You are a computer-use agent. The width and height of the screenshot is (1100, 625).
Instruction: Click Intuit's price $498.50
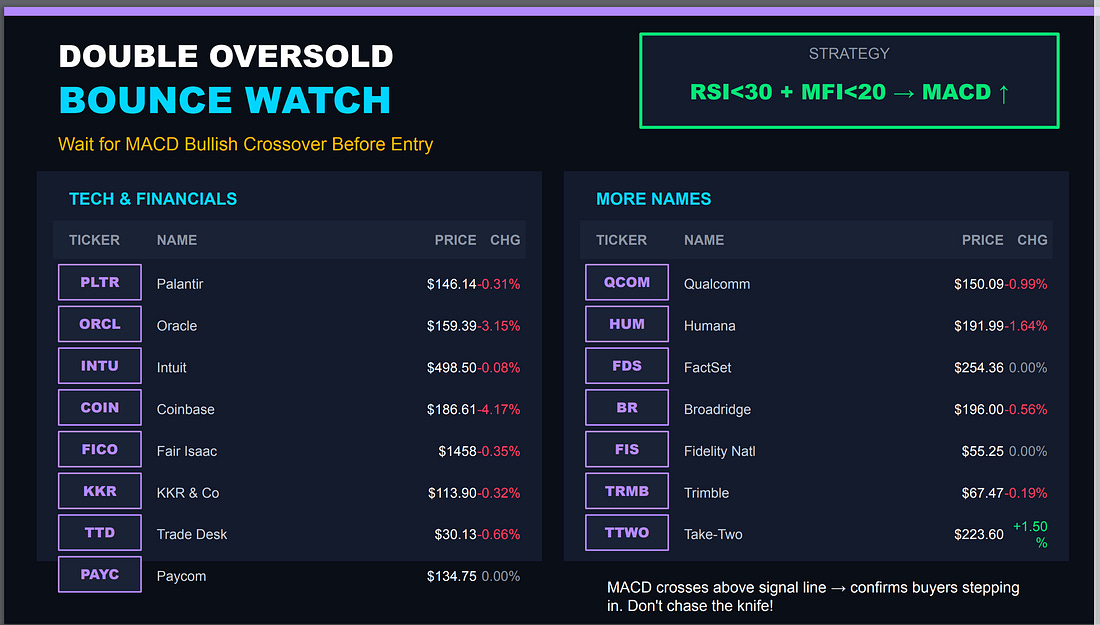(x=452, y=368)
